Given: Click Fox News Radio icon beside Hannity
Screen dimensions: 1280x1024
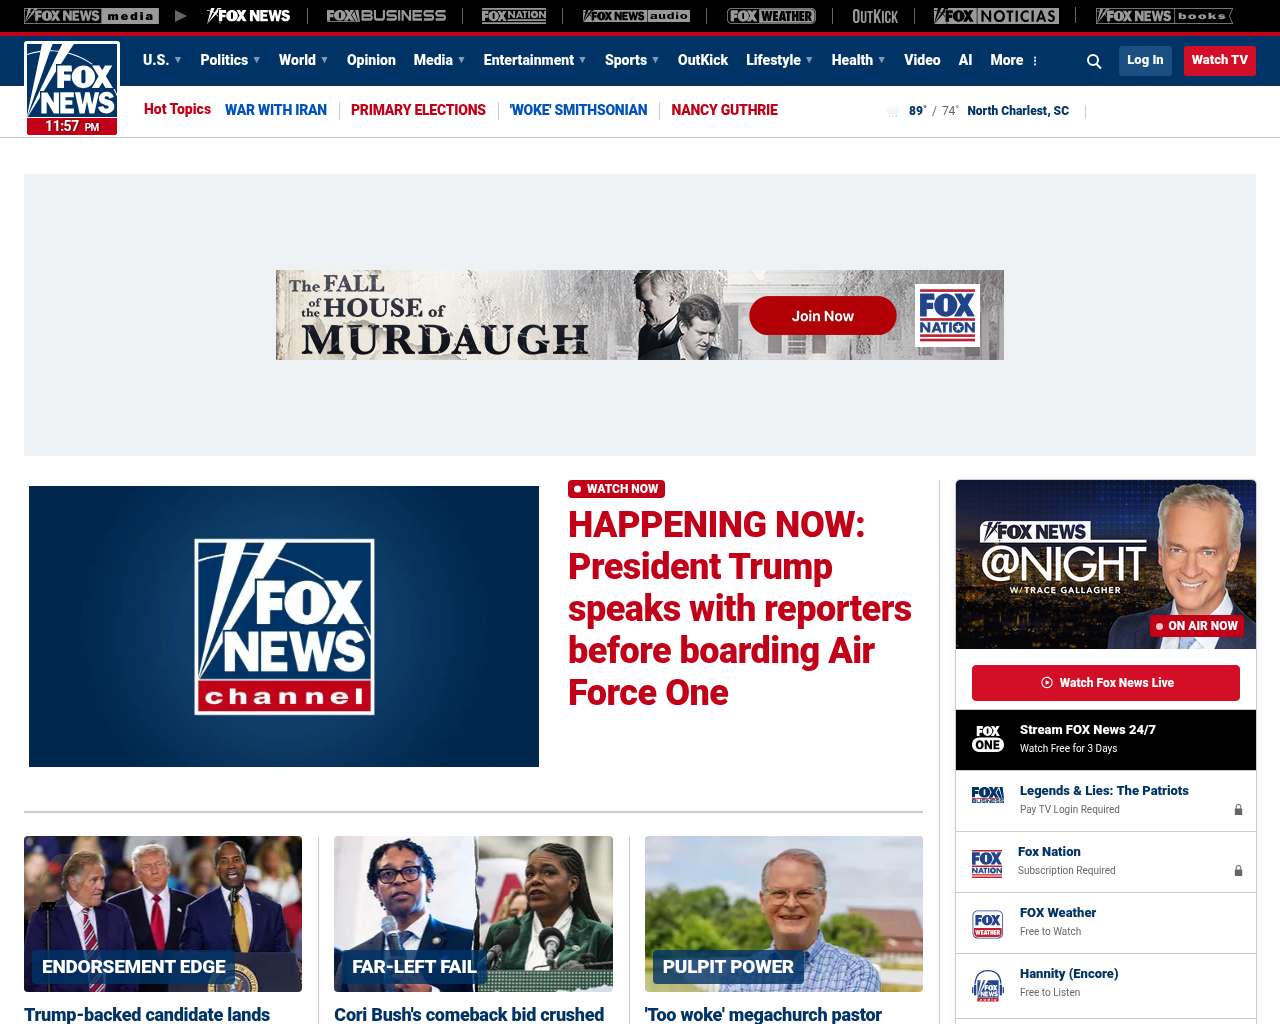Looking at the screenshot, I should 988,985.
